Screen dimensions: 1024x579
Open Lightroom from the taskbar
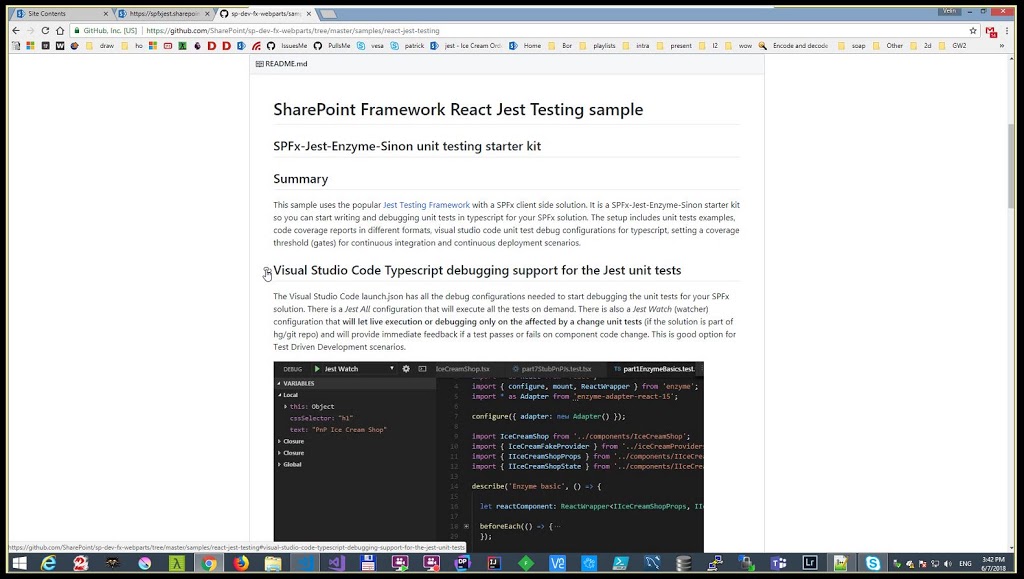810,563
